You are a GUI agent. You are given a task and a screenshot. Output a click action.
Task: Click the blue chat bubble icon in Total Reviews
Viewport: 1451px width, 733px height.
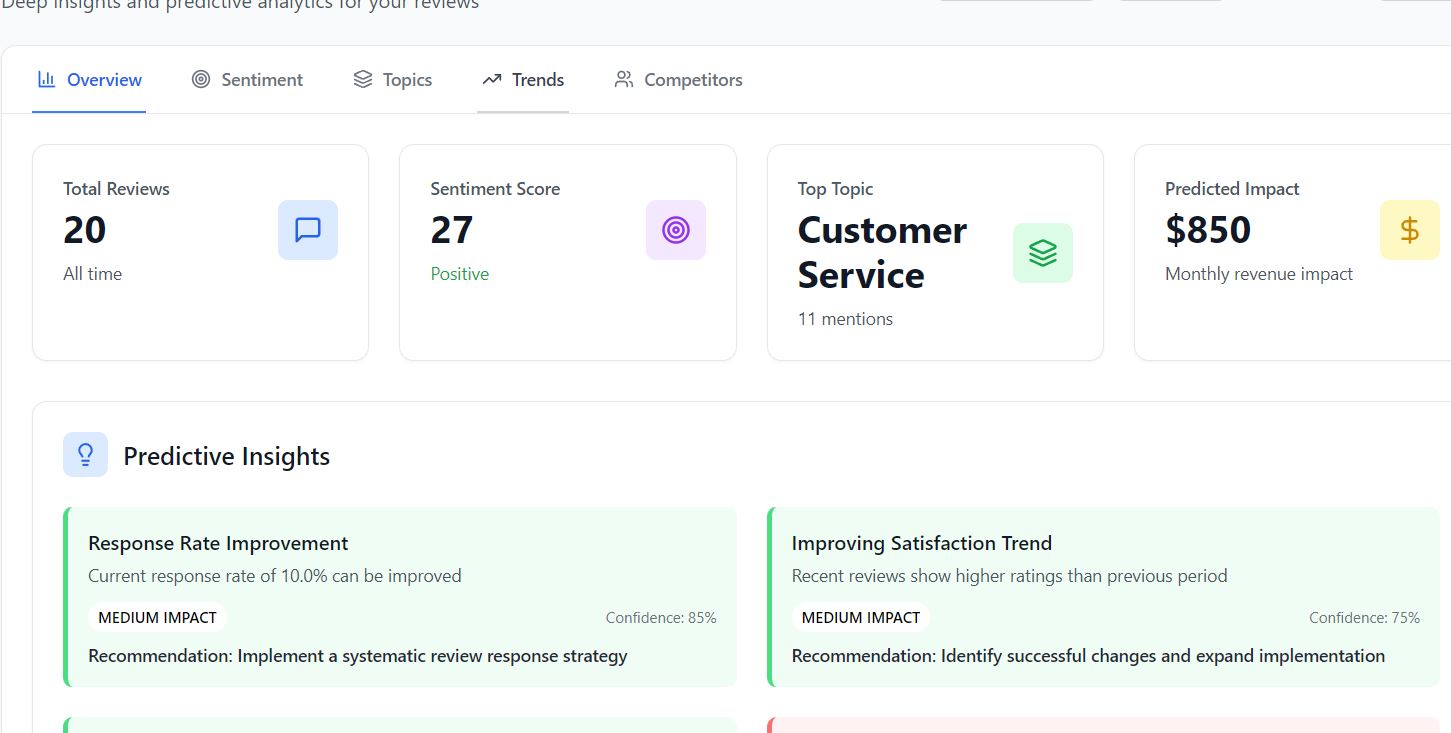coord(308,230)
